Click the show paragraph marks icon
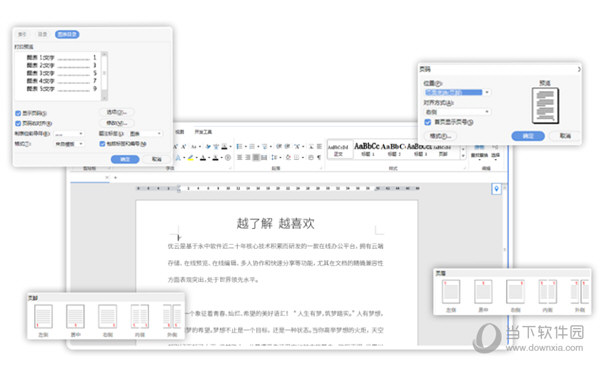Image resolution: width=600 pixels, height=368 pixels. pyautogui.click(x=319, y=157)
